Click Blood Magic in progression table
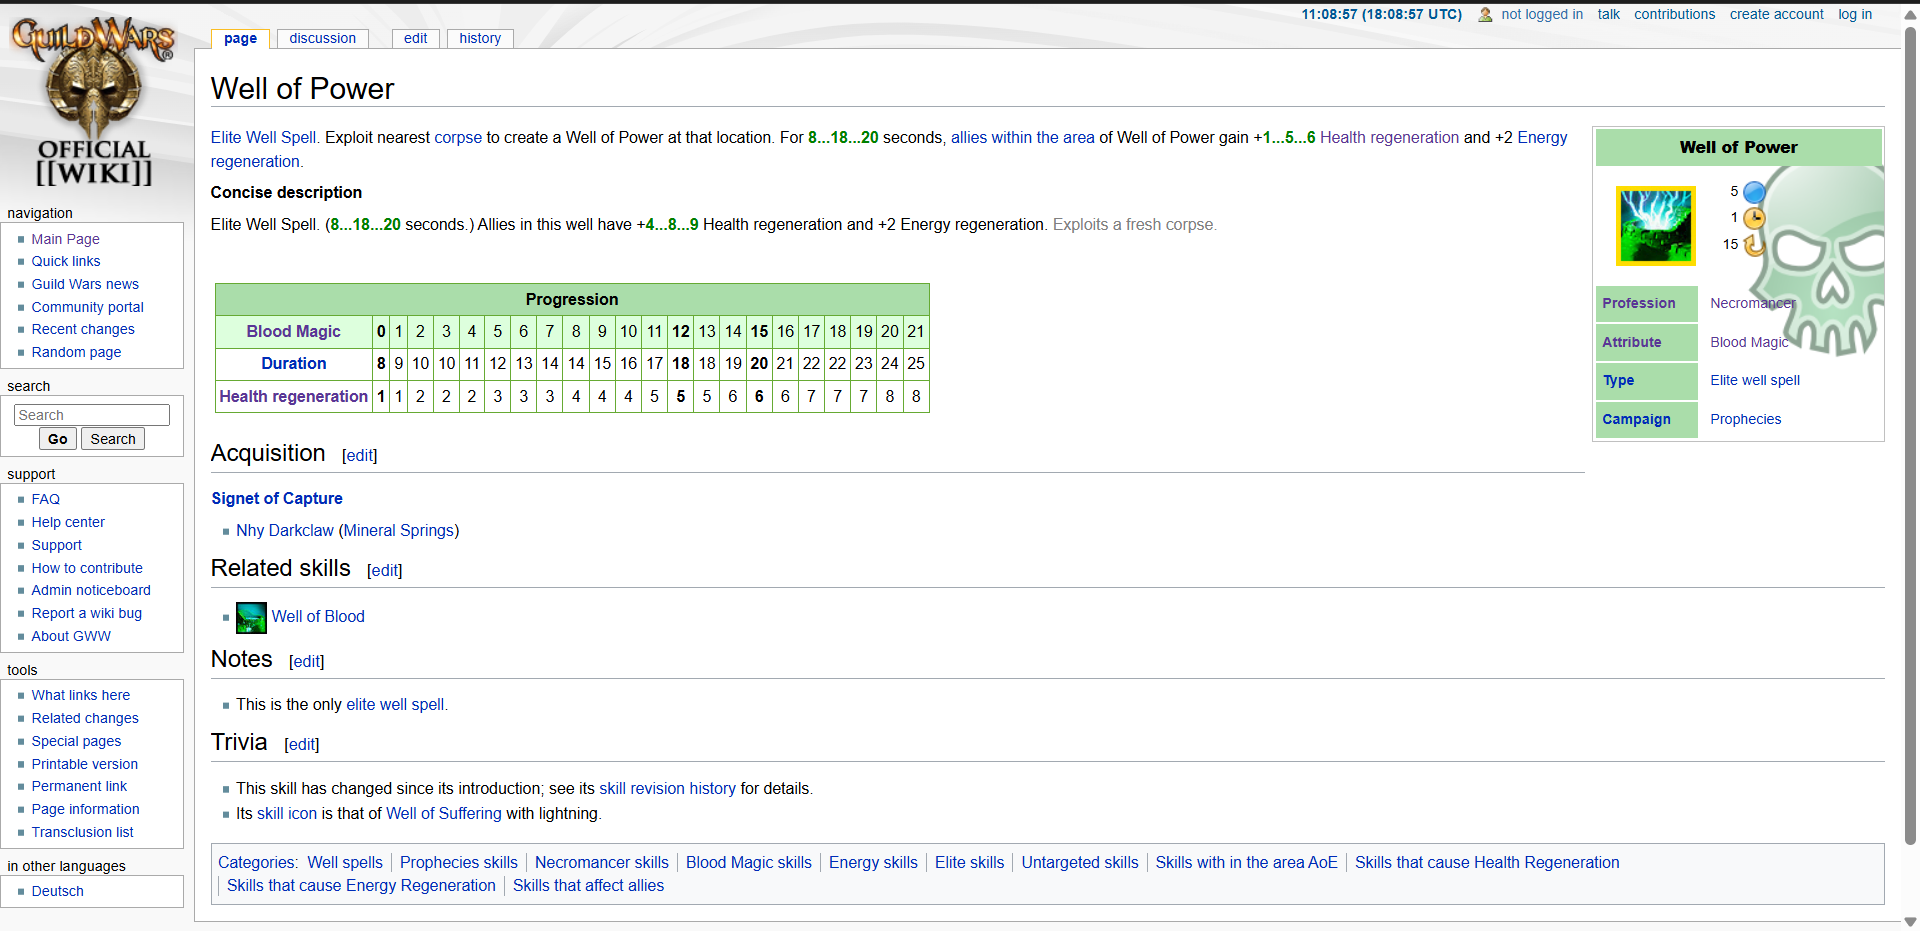 [294, 331]
